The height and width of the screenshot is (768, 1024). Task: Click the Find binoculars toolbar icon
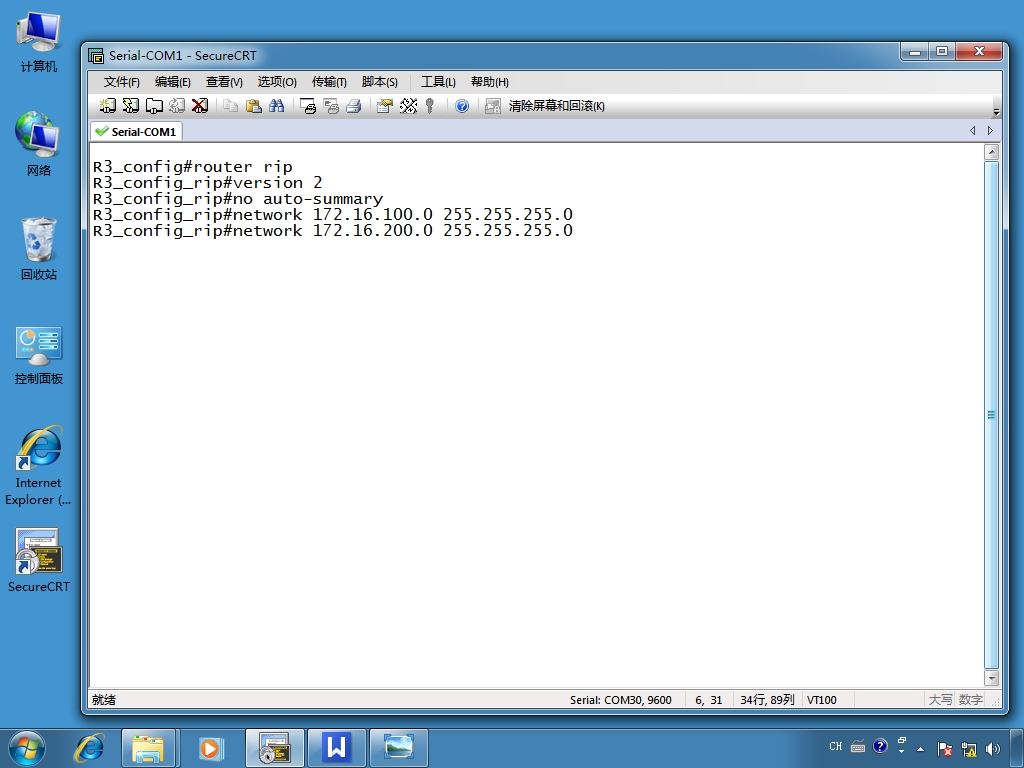point(276,105)
